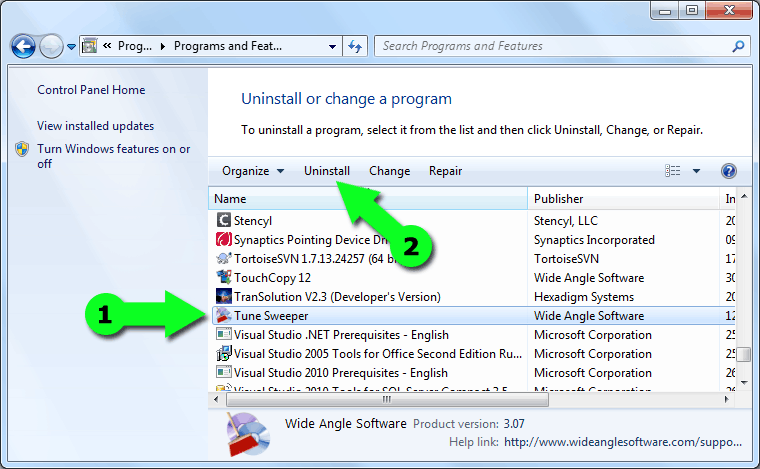Click Synaptics Incorporated publisher cell
Viewport: 760px width, 469px height.
tap(594, 240)
